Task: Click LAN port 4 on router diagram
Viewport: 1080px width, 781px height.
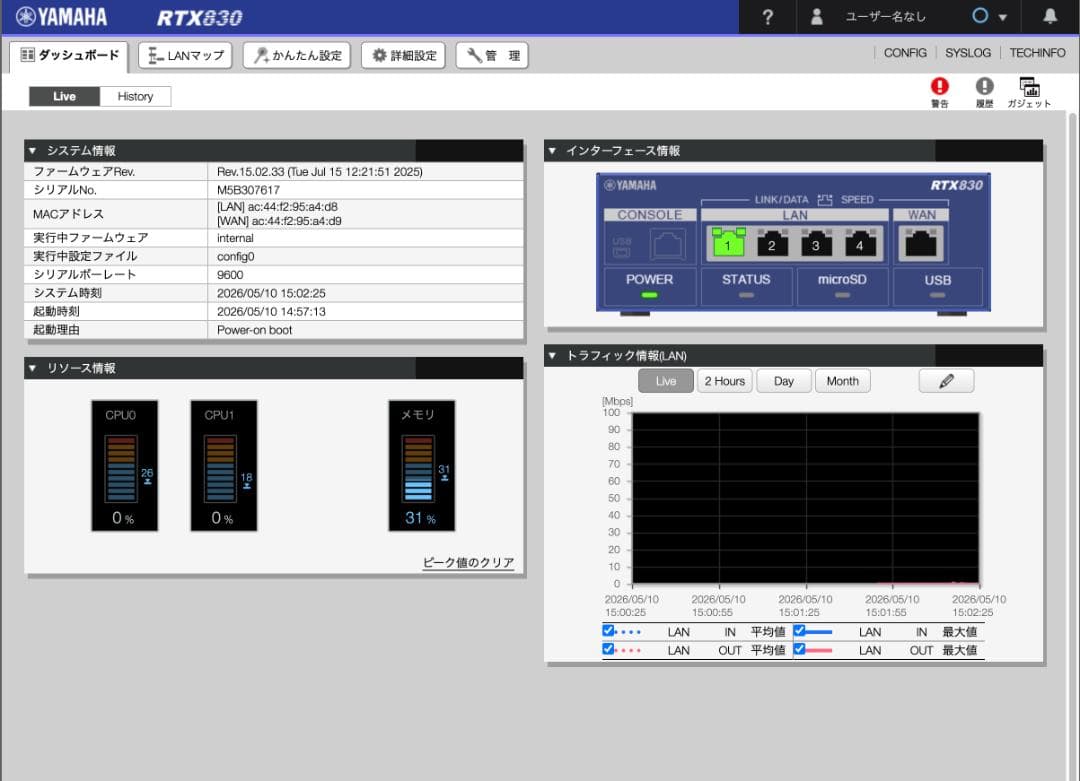Action: pos(860,242)
